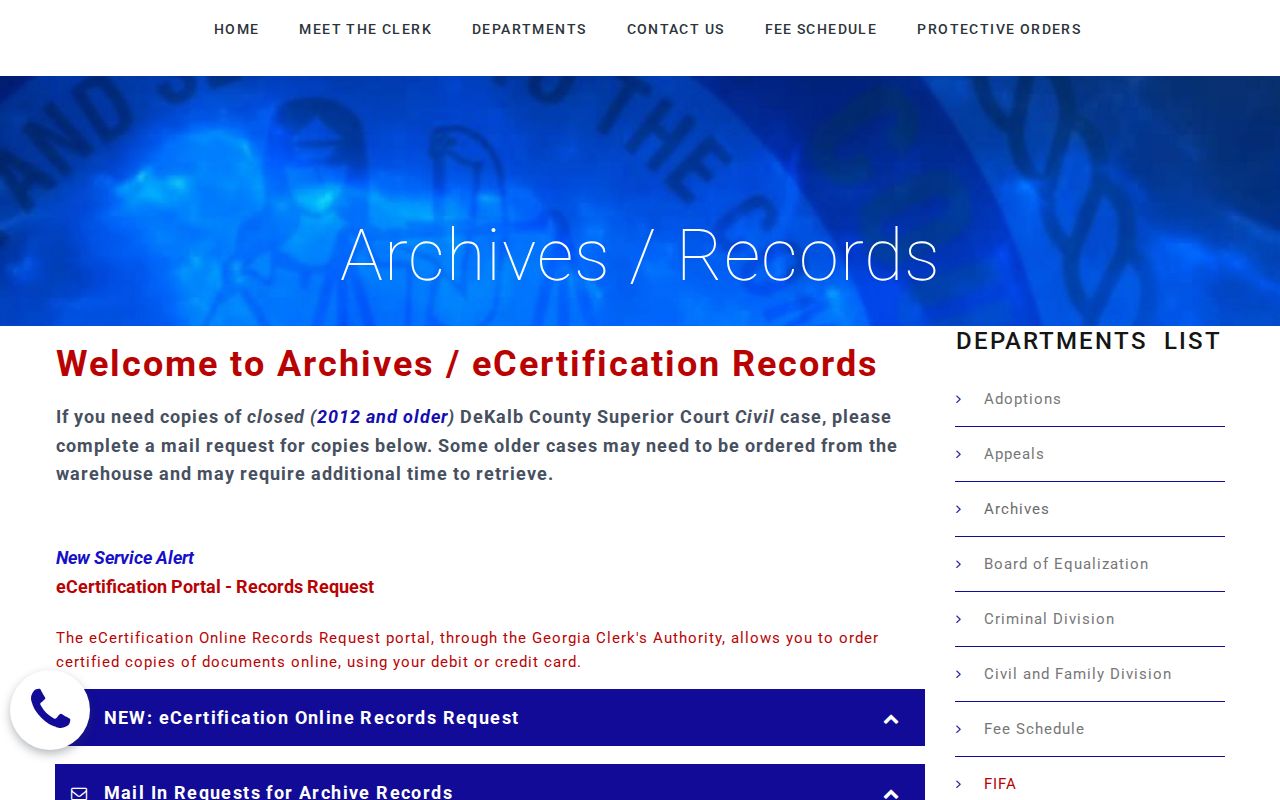Screen dimensions: 1280x800
Task: Click the envelope icon on Mail In Requests
Action: point(79,793)
